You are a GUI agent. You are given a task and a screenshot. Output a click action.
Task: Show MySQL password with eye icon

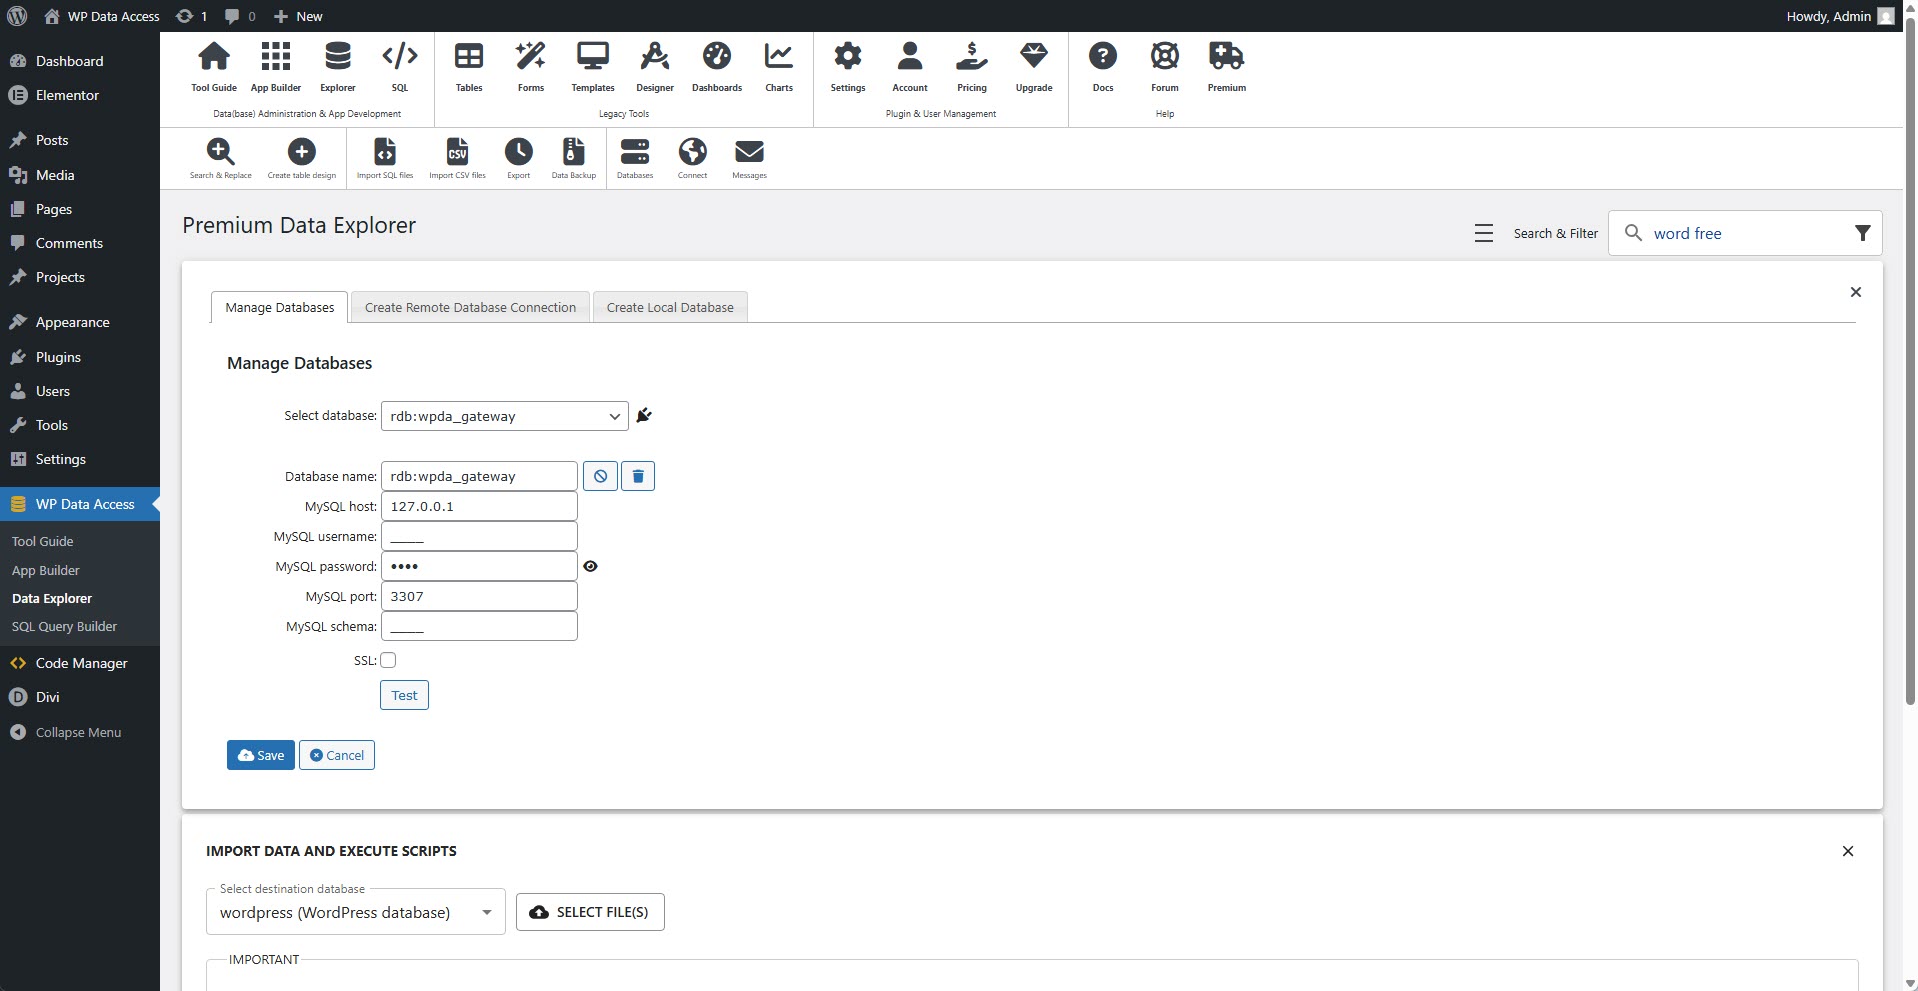(x=590, y=566)
